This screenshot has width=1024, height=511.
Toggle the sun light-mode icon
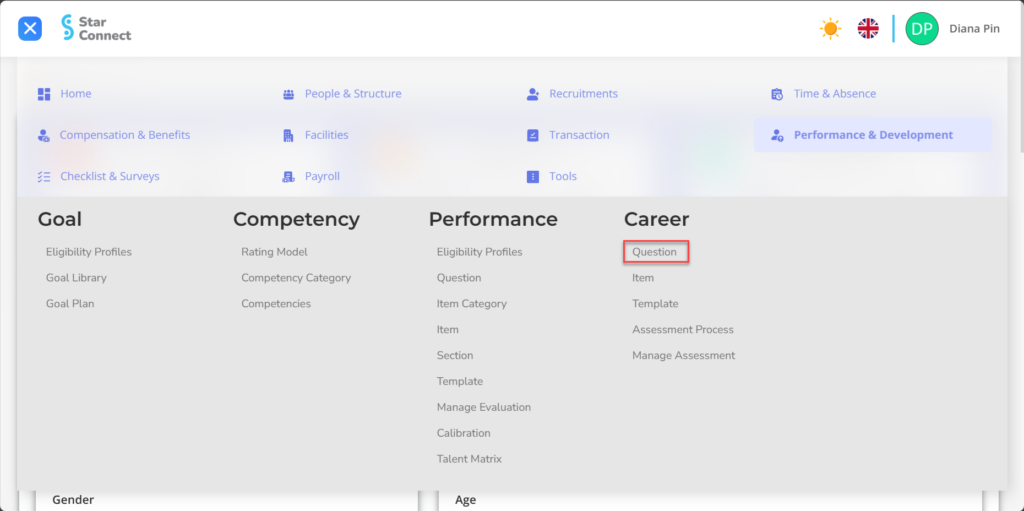(831, 29)
